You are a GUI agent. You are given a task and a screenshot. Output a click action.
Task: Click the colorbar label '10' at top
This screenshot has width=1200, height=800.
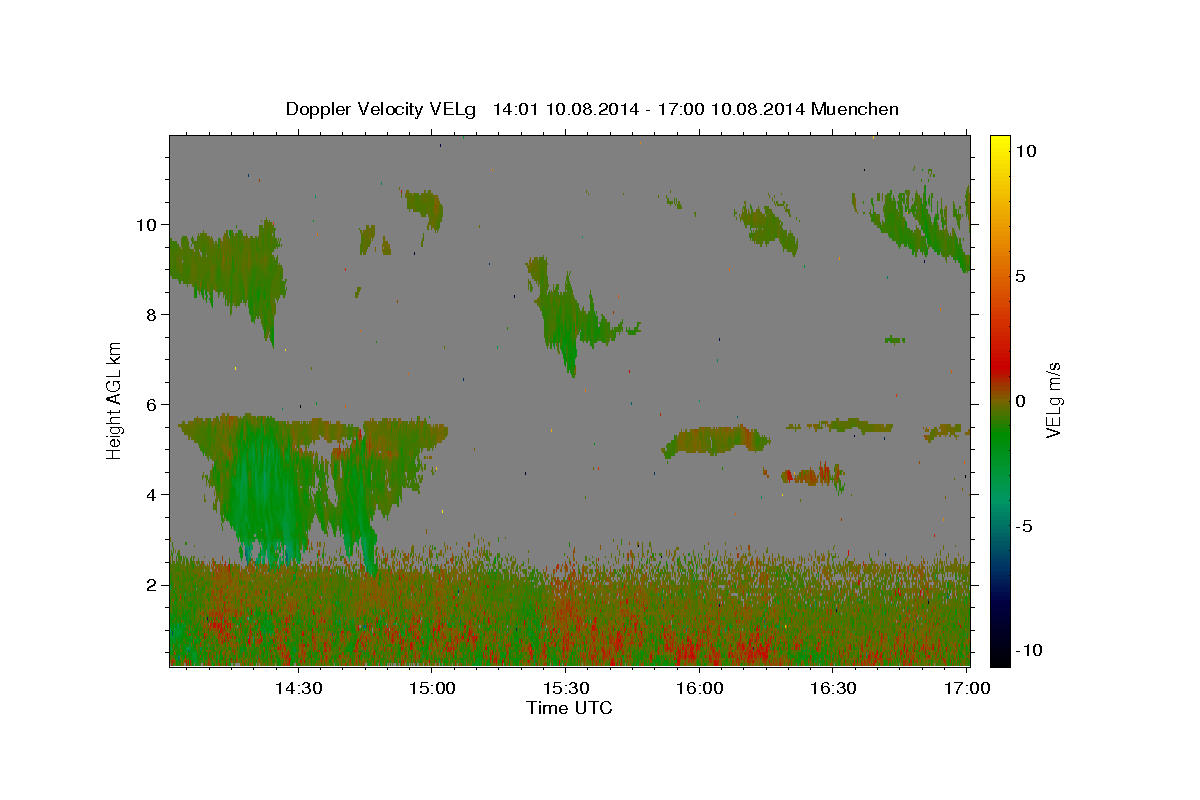1027,151
